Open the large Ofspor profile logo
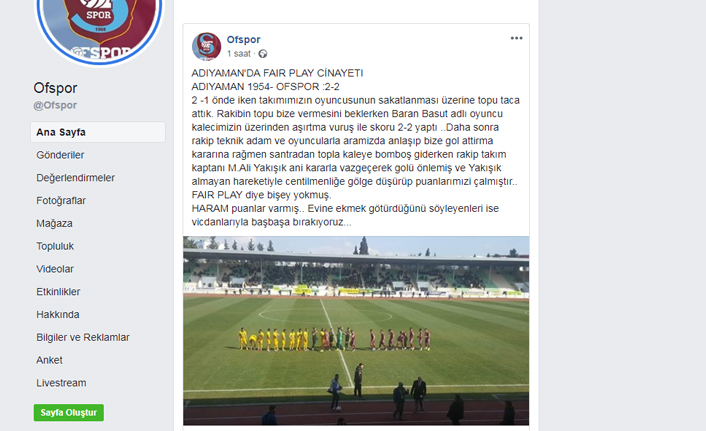Image resolution: width=706 pixels, height=431 pixels. click(99, 27)
